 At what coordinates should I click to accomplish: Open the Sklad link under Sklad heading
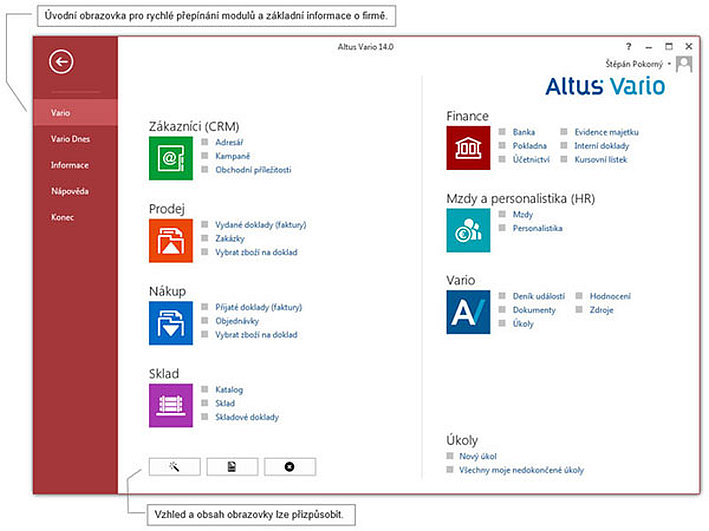(225, 403)
